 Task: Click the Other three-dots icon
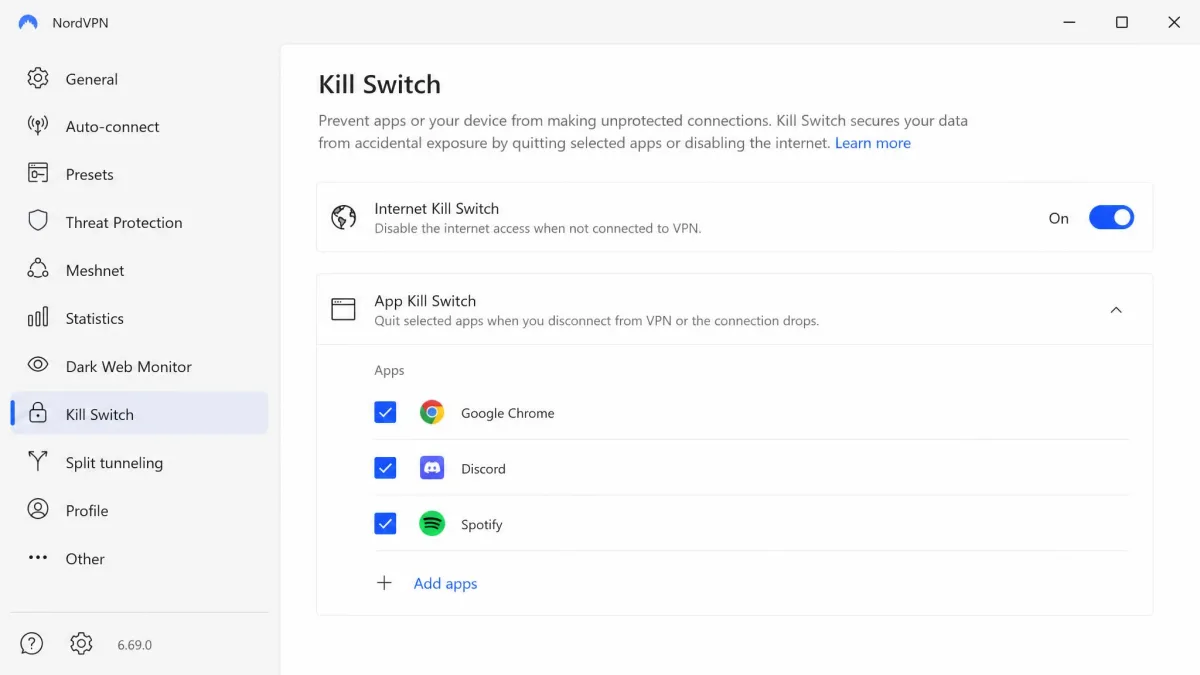[38, 557]
